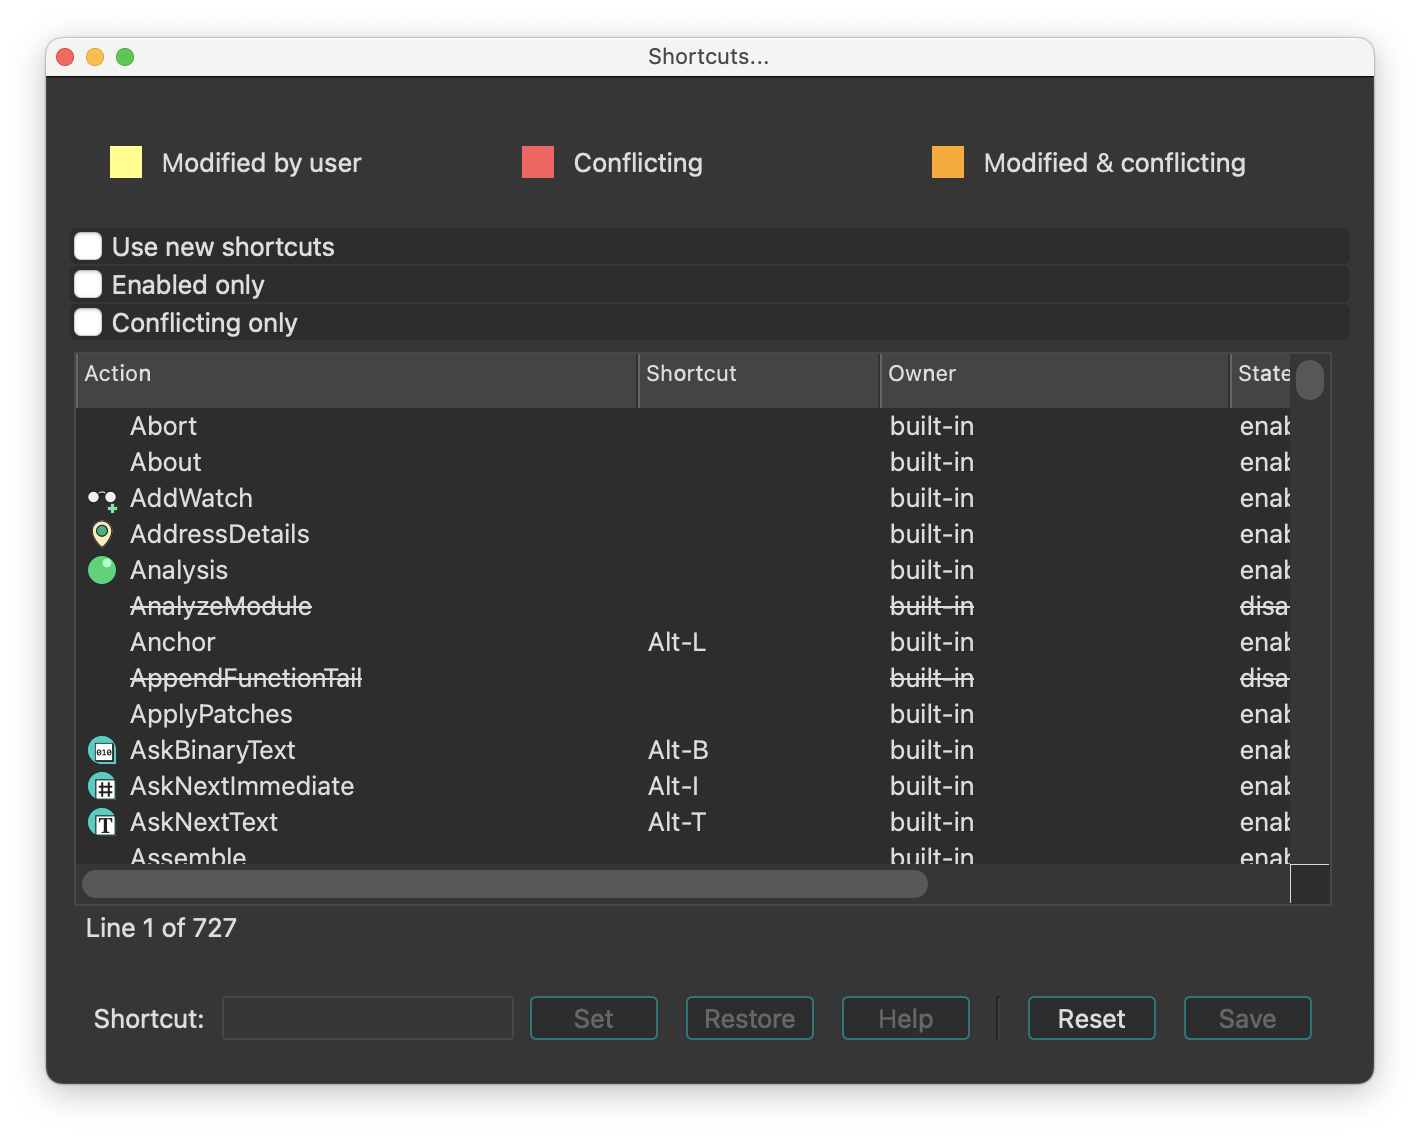Select the Anchor action row
The image size is (1420, 1138).
click(x=173, y=642)
